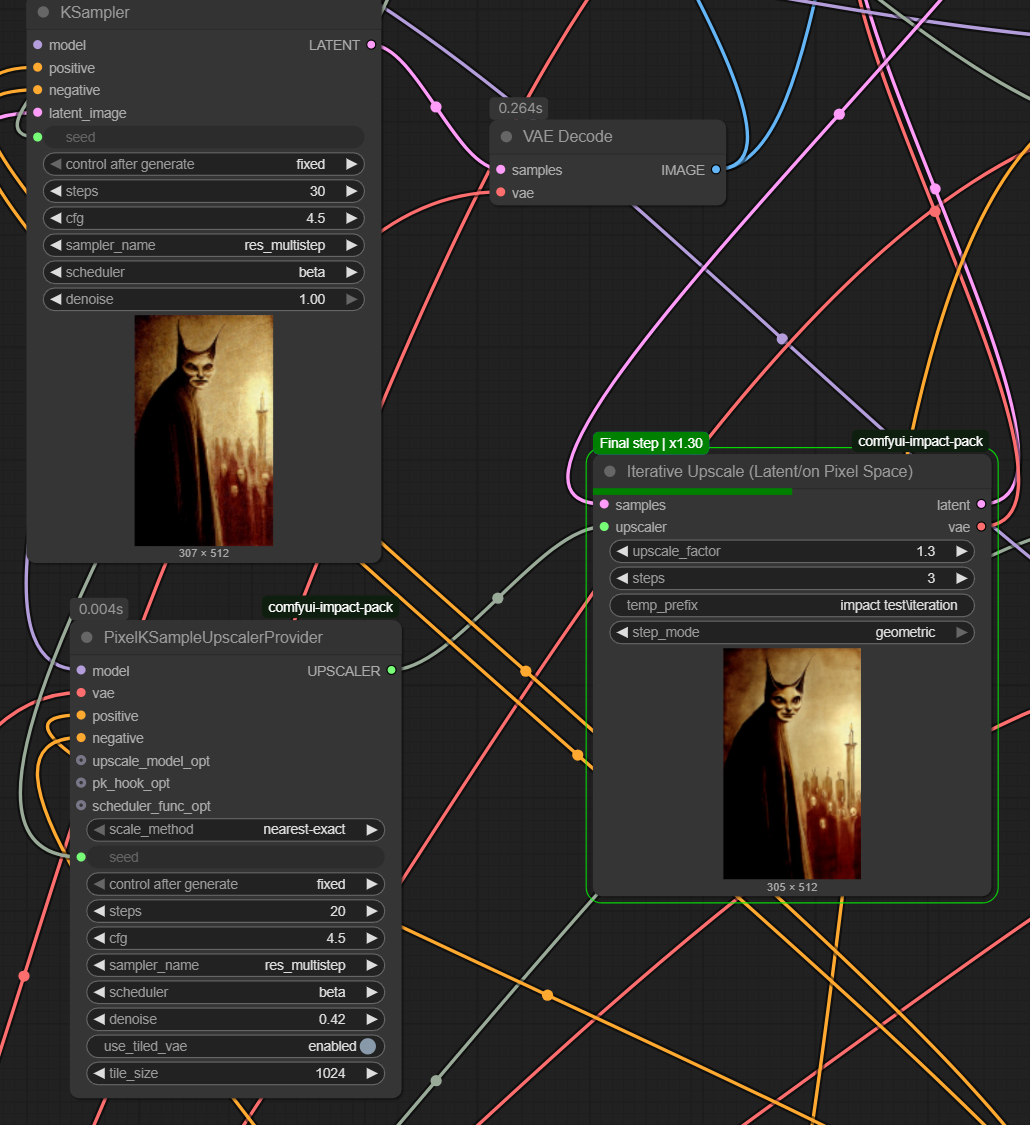Open PixelKSampleUpscalerProvider sampler_name dropdown

tap(235, 965)
